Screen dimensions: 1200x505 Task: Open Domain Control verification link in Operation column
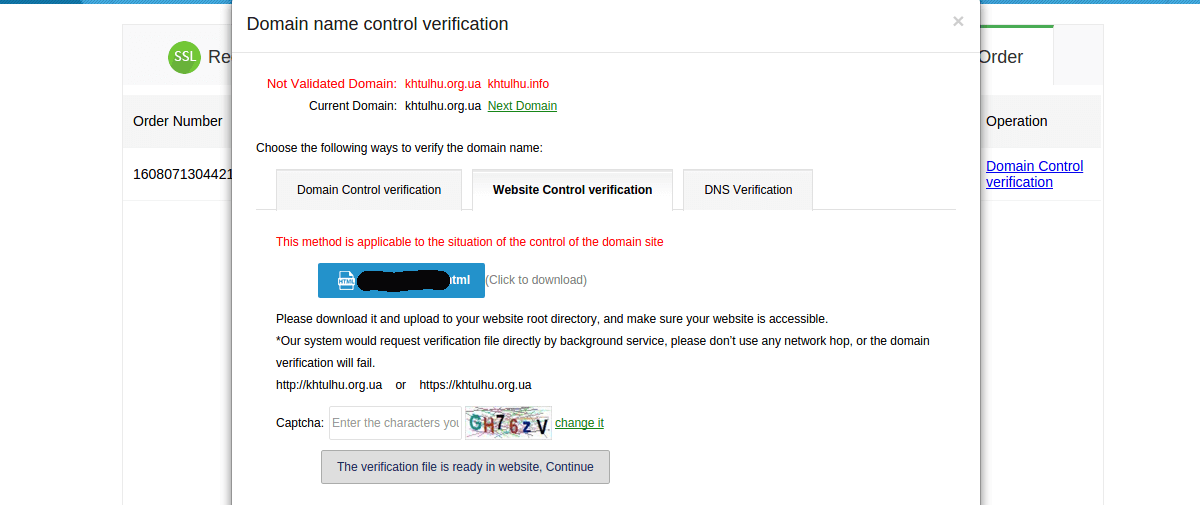pyautogui.click(x=1034, y=174)
